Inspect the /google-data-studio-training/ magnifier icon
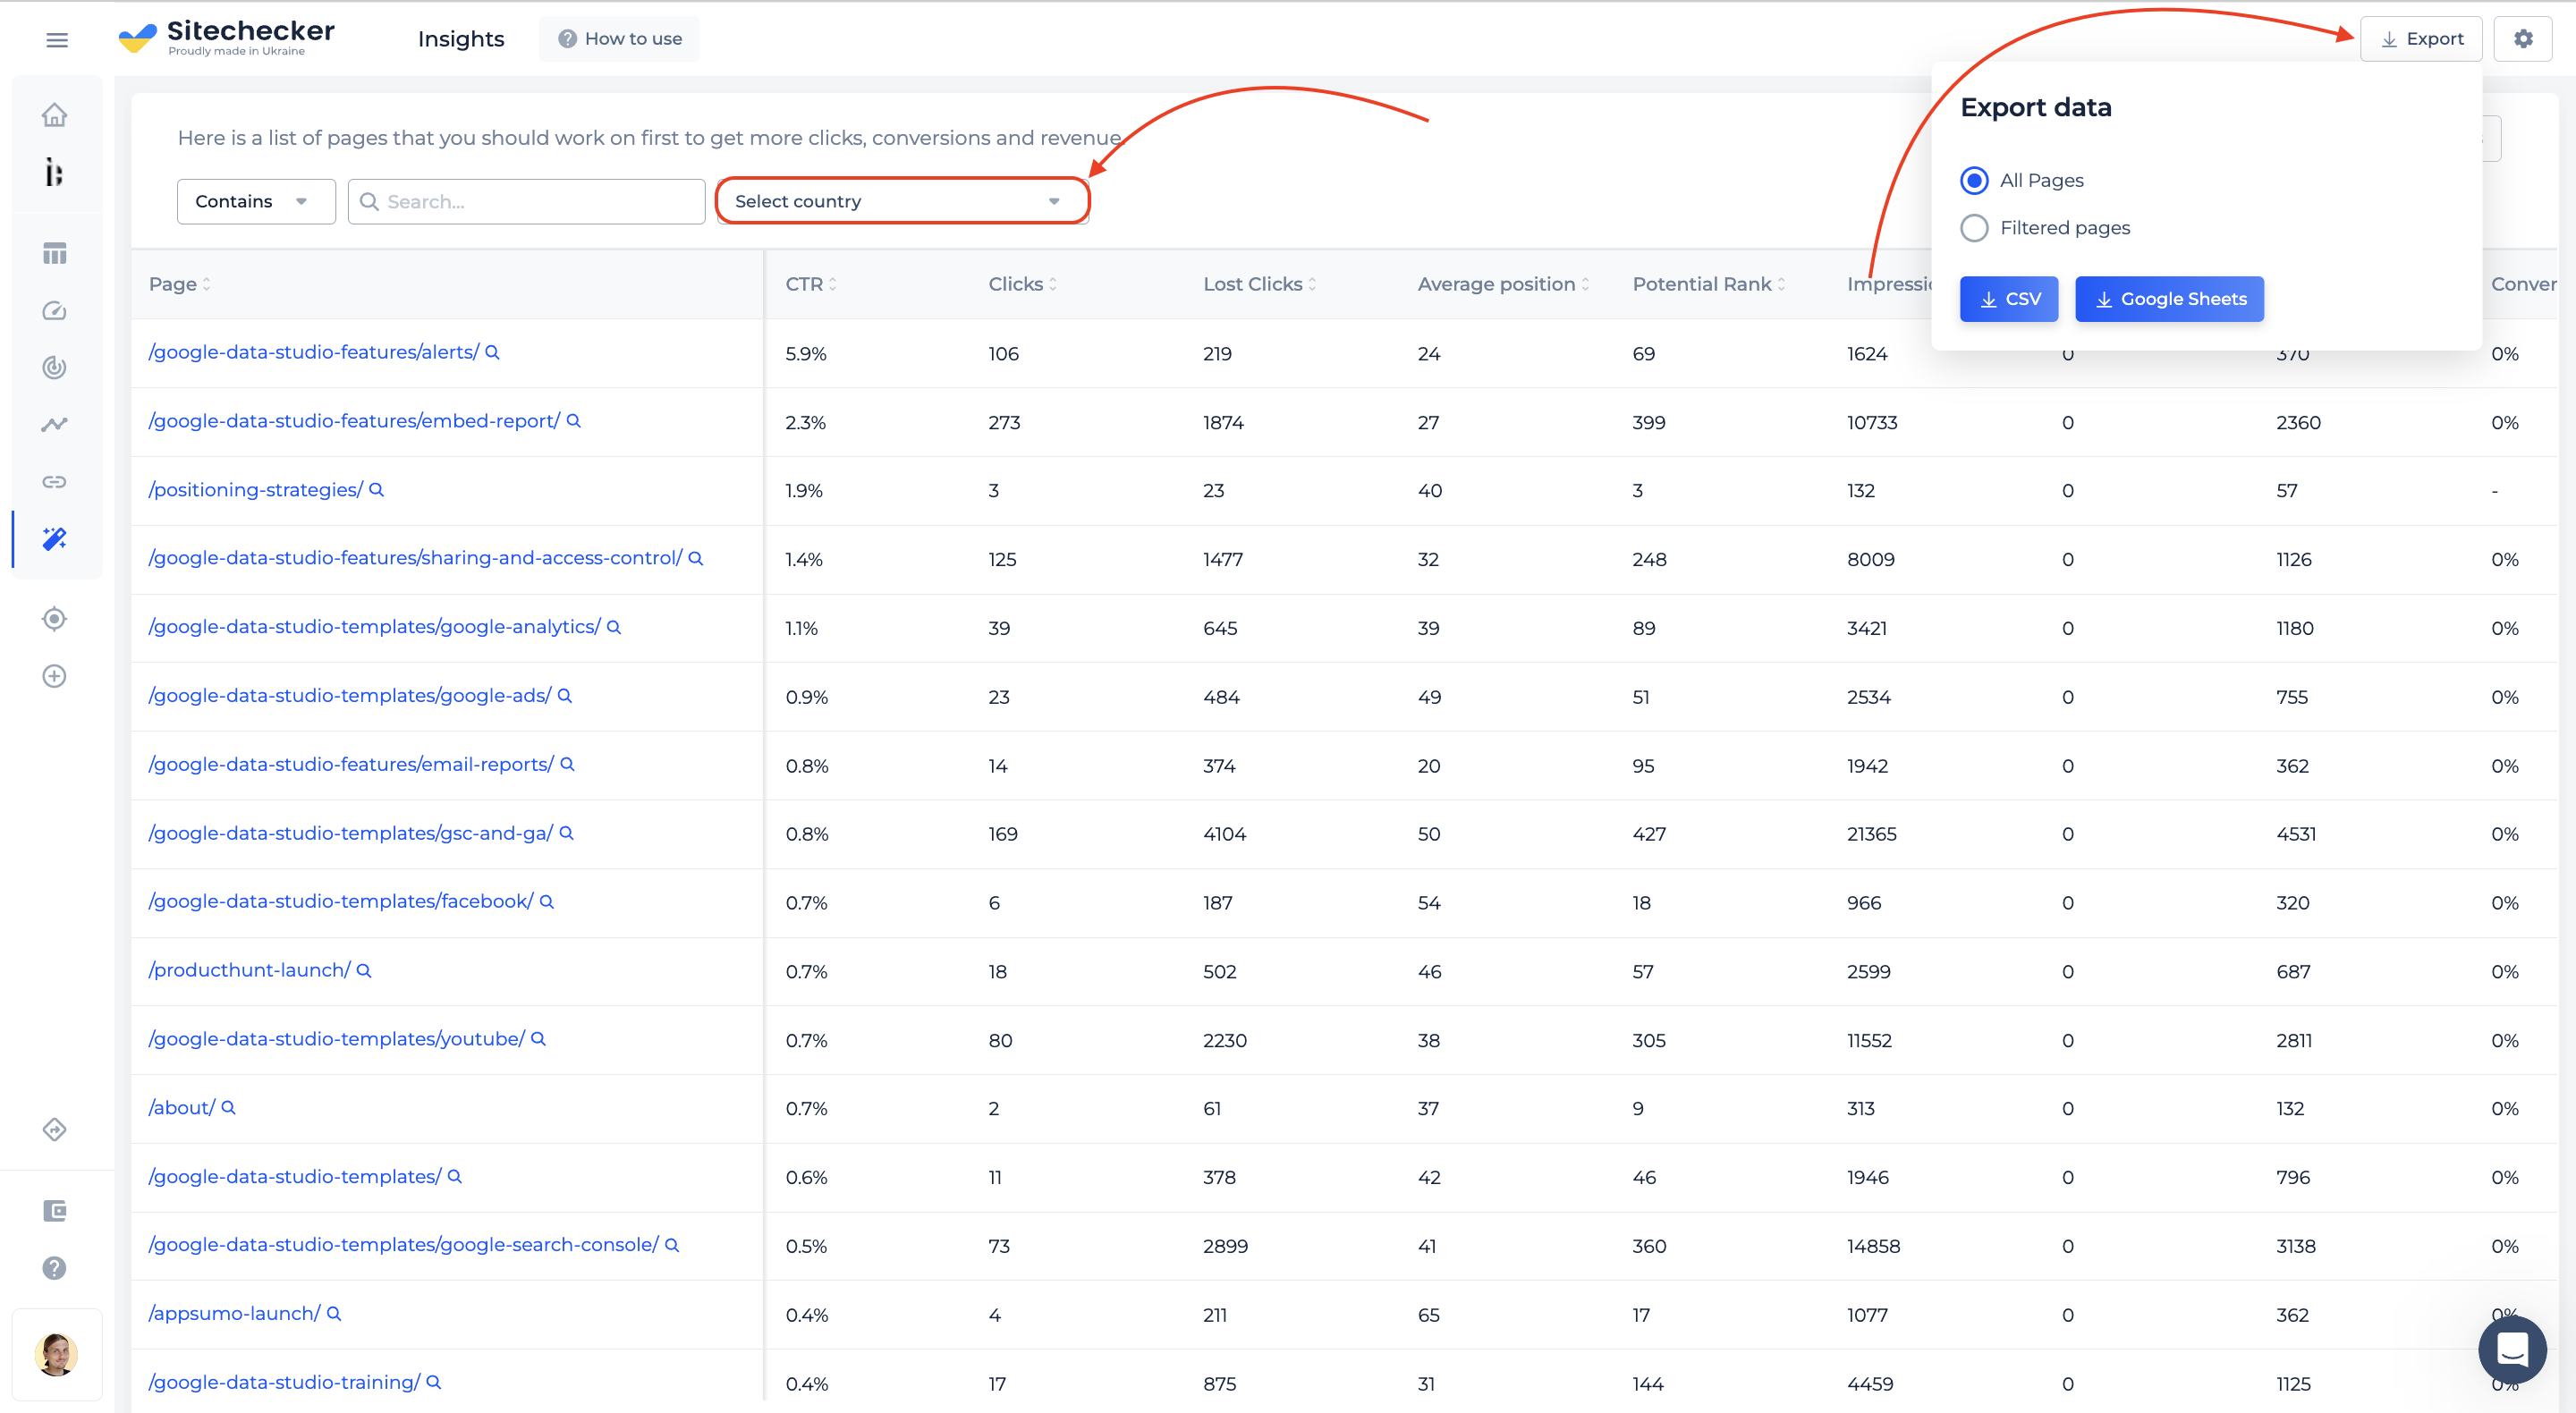 [434, 1382]
